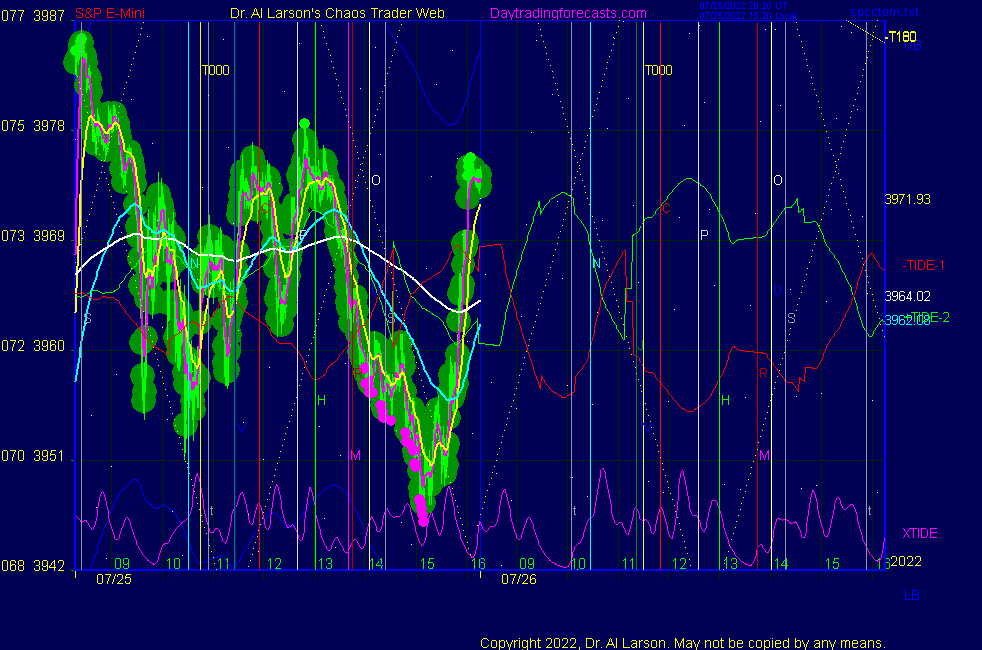This screenshot has width=982, height=650.
Task: Click the yellow '-T180' line label
Action: [x=902, y=37]
